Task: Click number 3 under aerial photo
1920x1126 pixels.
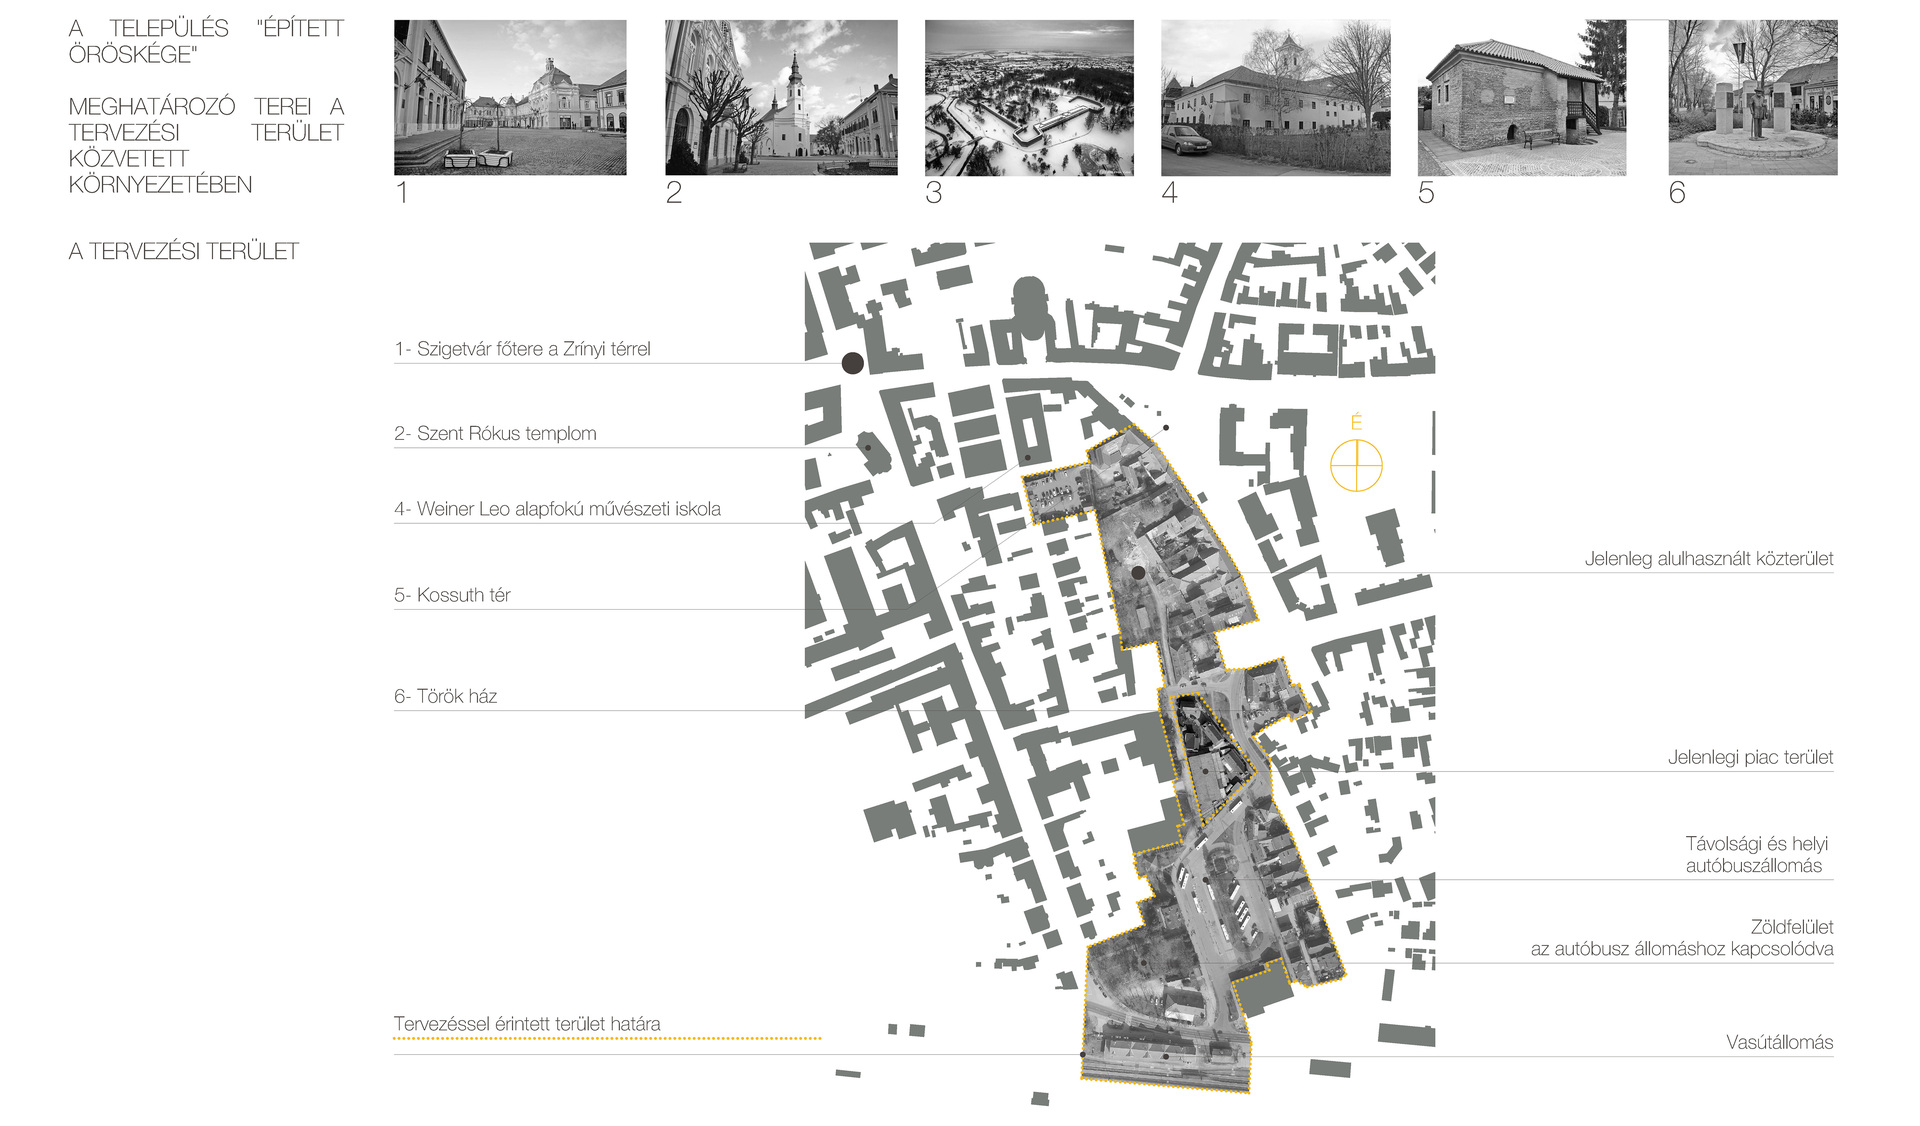Action: click(x=934, y=192)
